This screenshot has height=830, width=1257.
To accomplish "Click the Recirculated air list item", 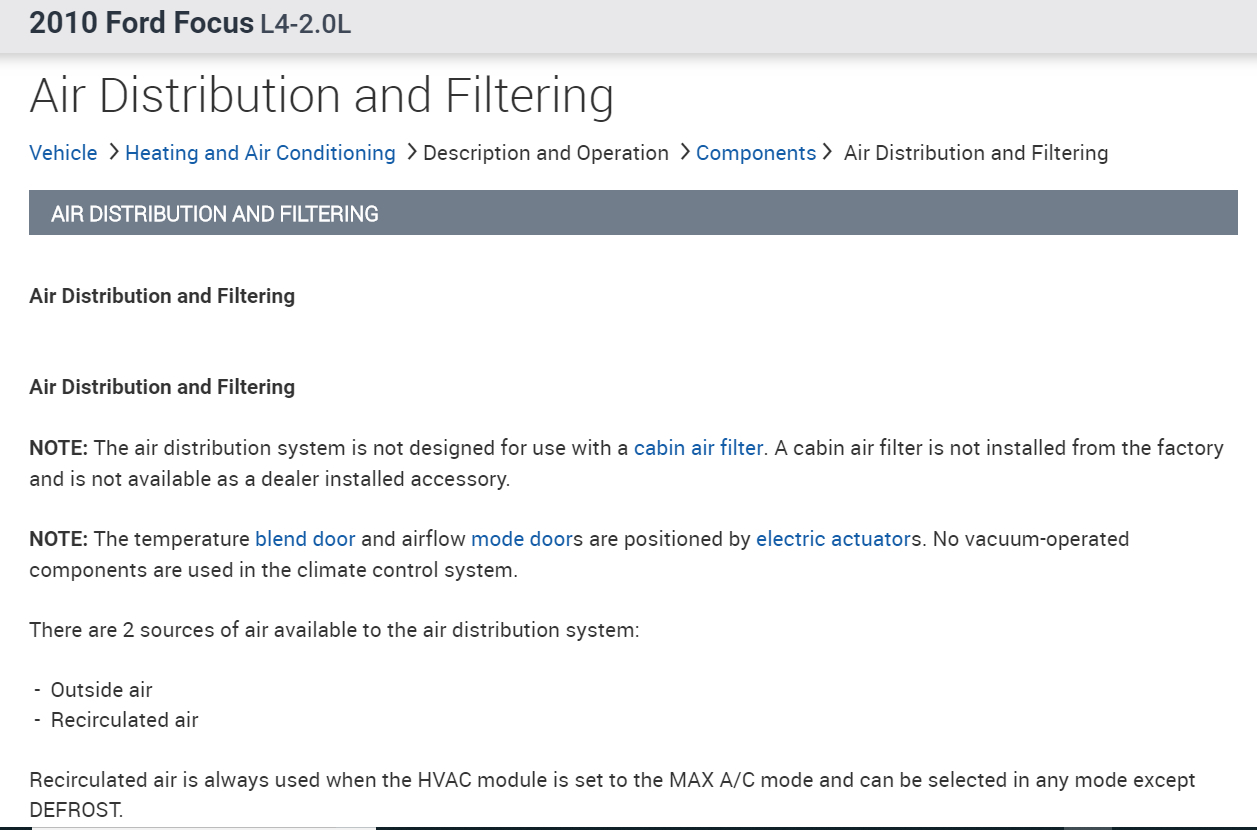I will [x=124, y=720].
